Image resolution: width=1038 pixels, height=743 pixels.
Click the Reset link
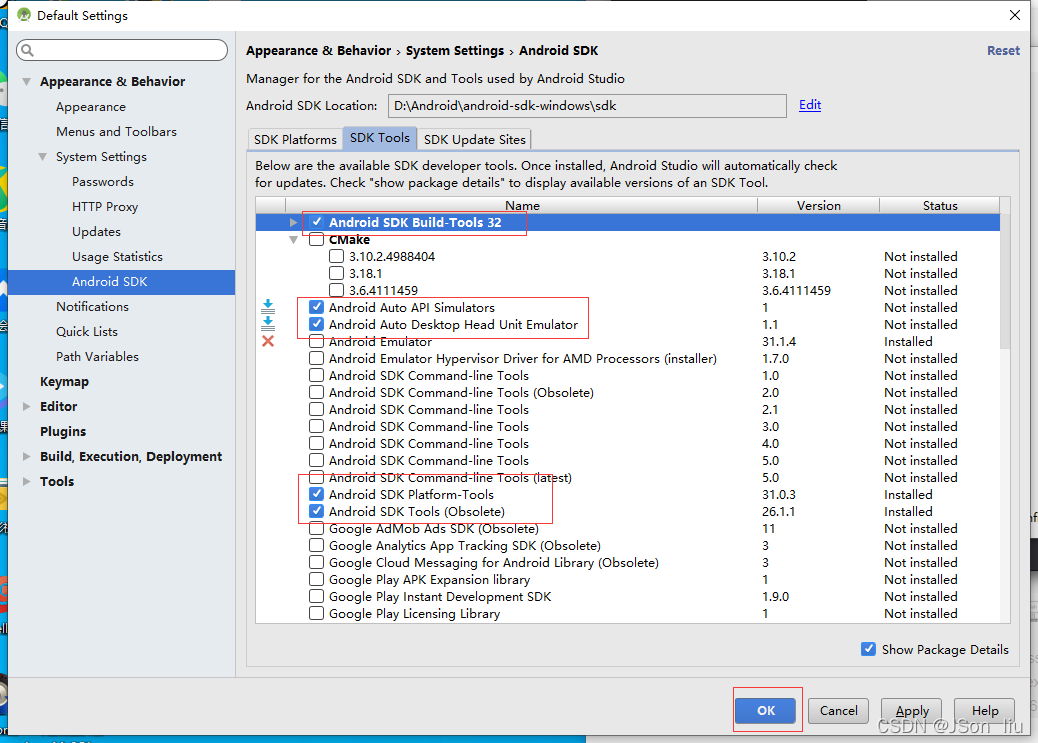point(1003,50)
